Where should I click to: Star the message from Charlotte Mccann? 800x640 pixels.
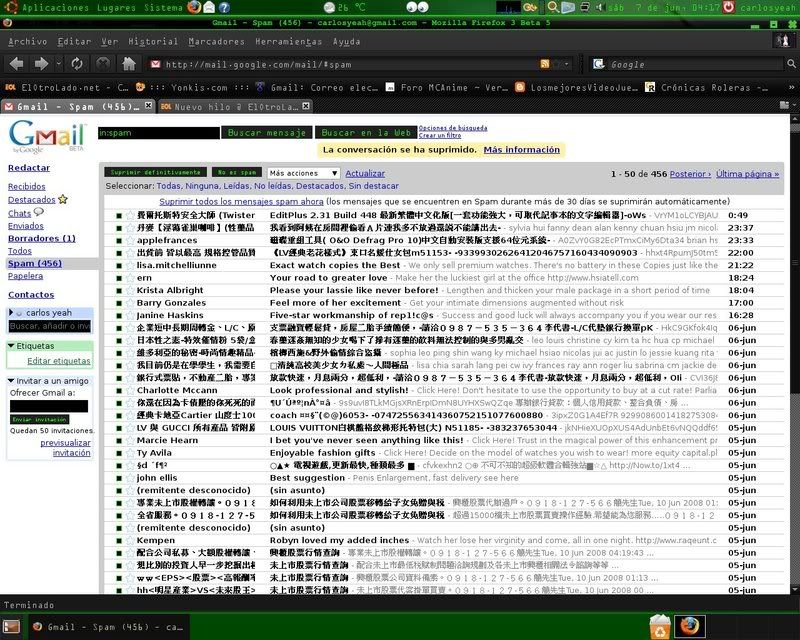[x=130, y=390]
